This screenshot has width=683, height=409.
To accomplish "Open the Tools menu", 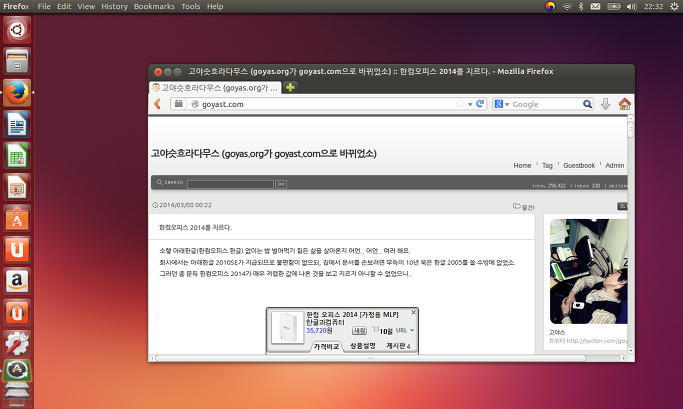I will (x=191, y=6).
